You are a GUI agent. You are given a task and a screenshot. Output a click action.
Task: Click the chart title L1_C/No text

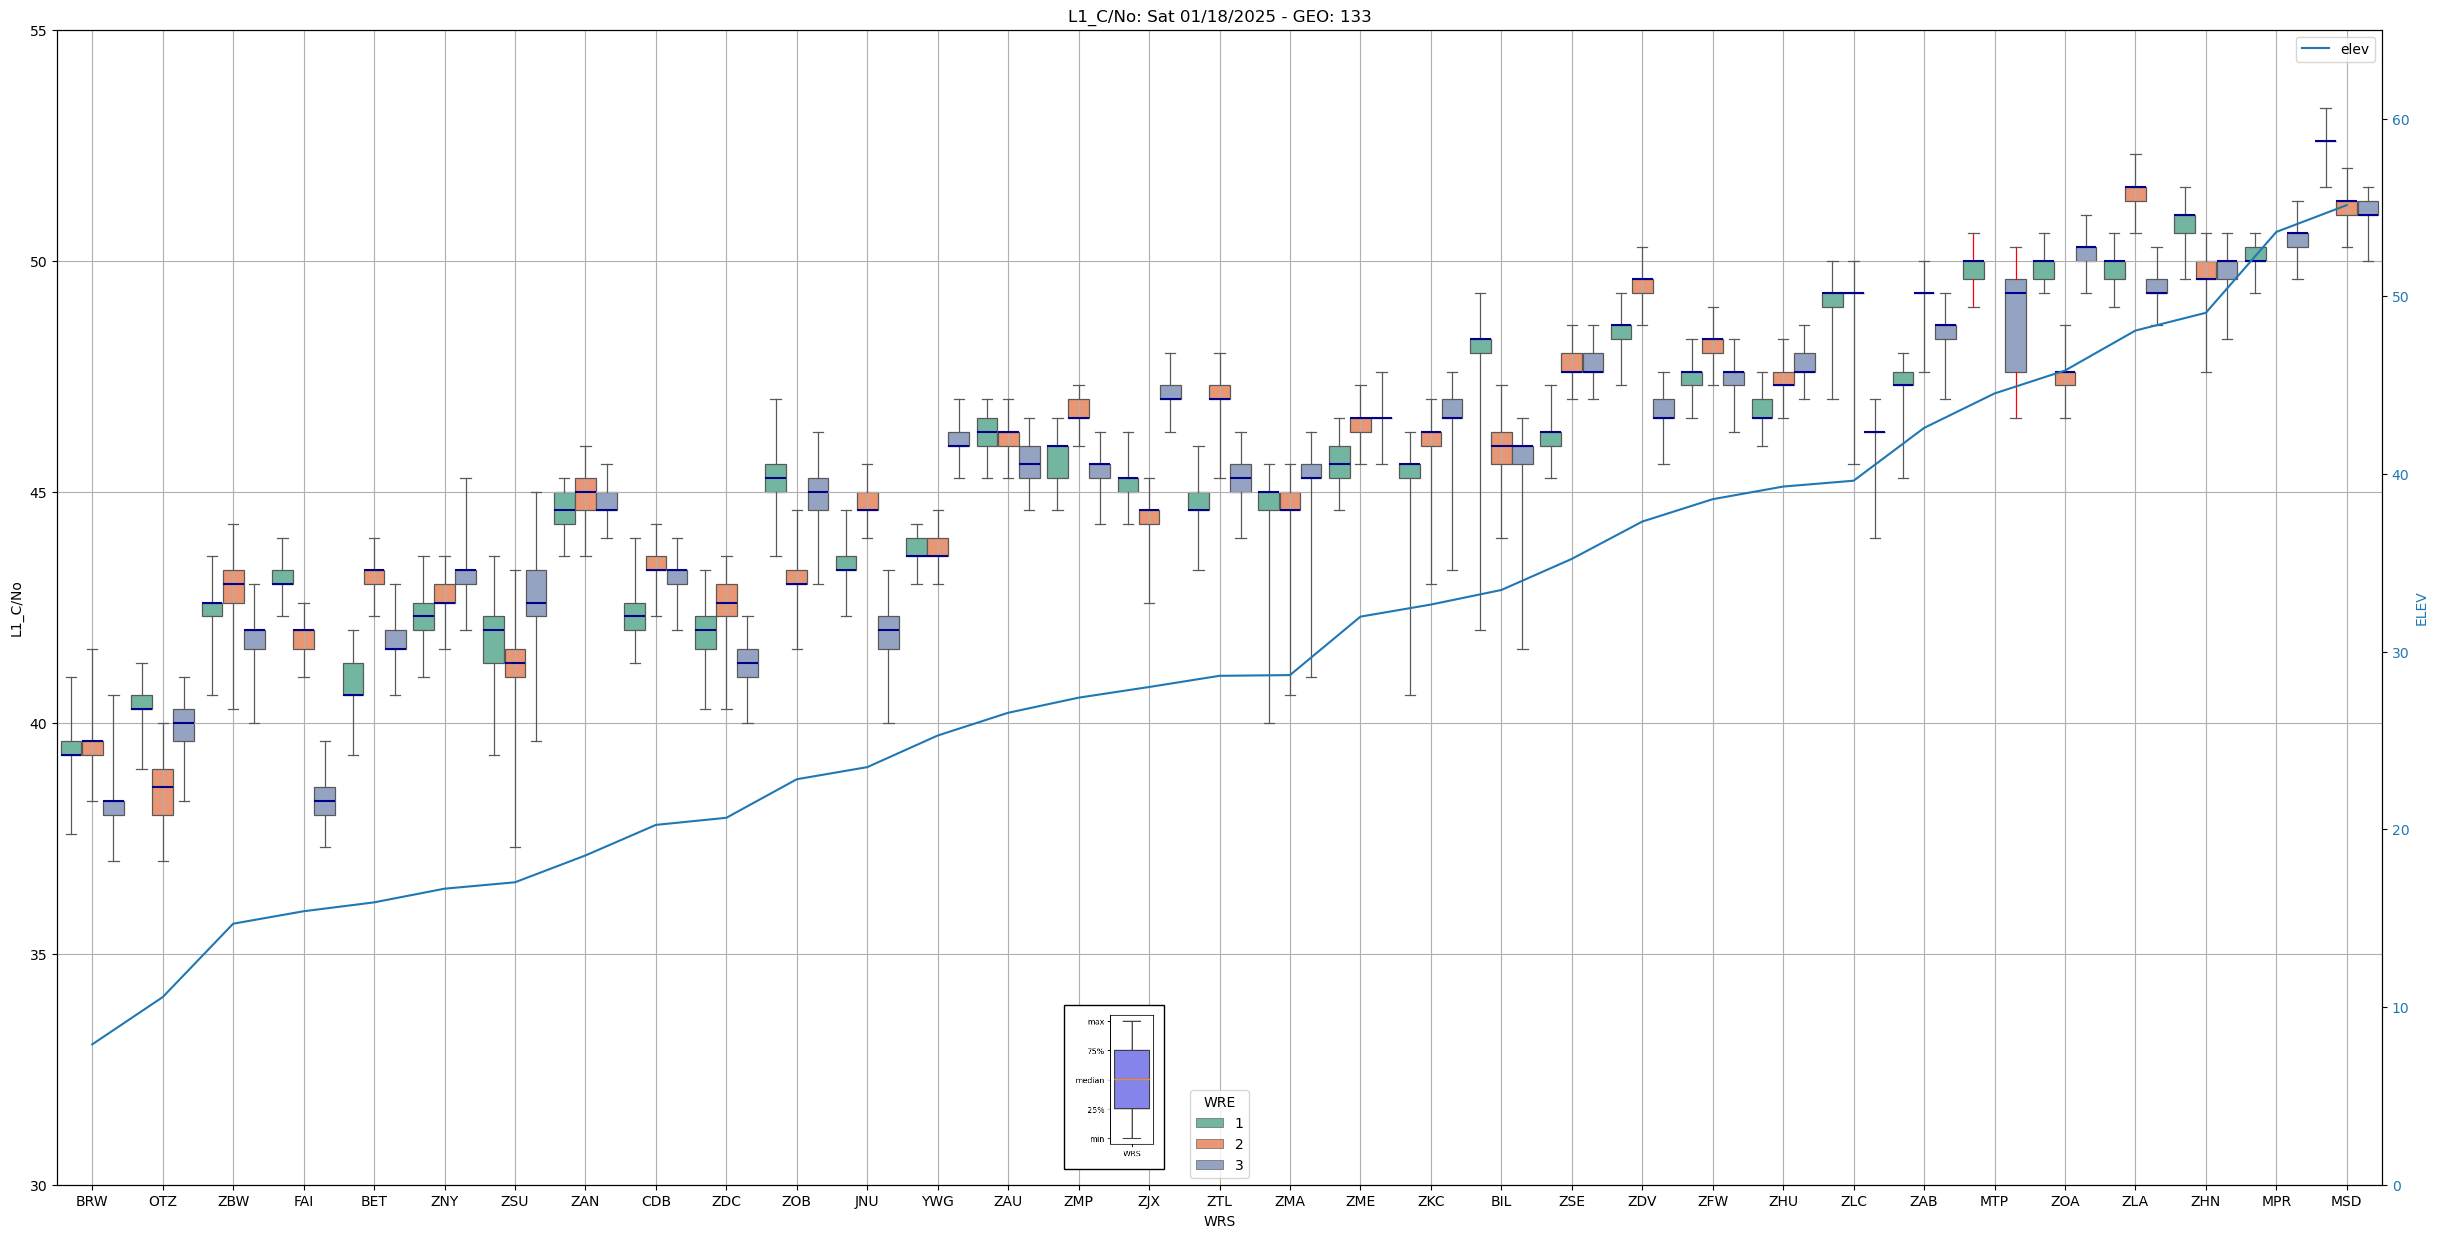pos(1219,16)
